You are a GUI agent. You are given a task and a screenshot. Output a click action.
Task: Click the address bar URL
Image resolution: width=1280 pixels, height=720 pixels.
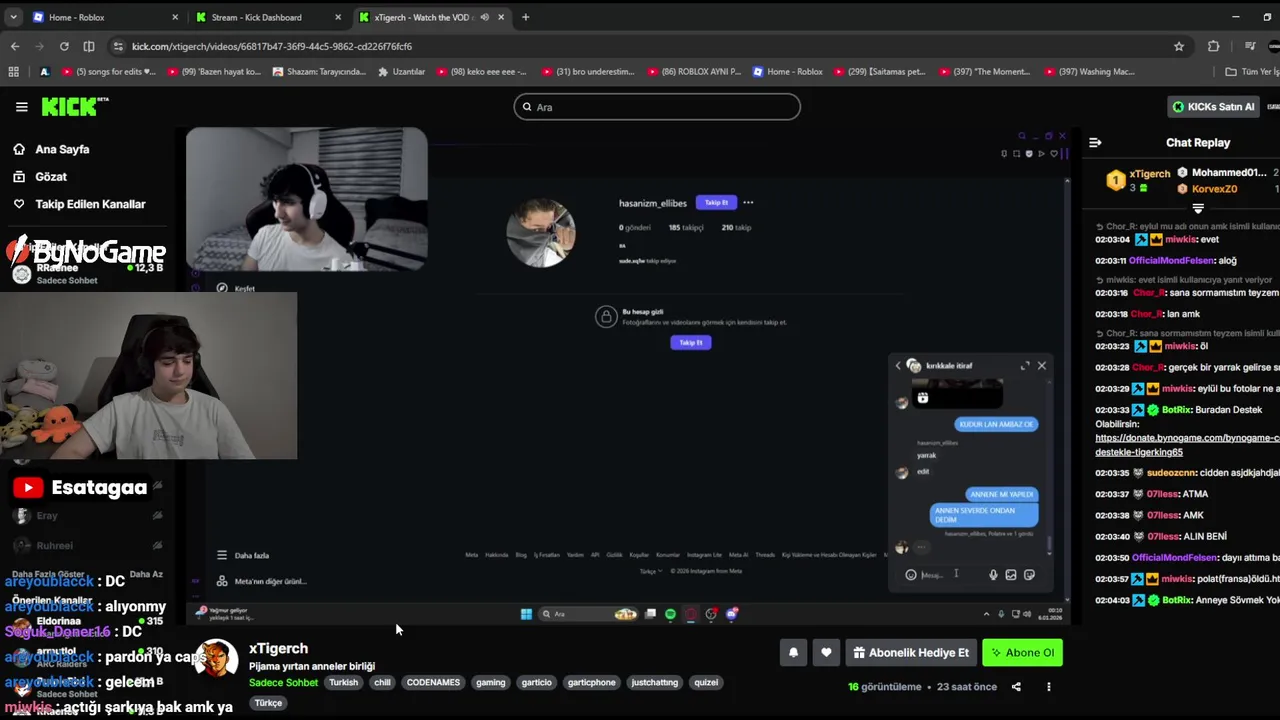[x=272, y=46]
